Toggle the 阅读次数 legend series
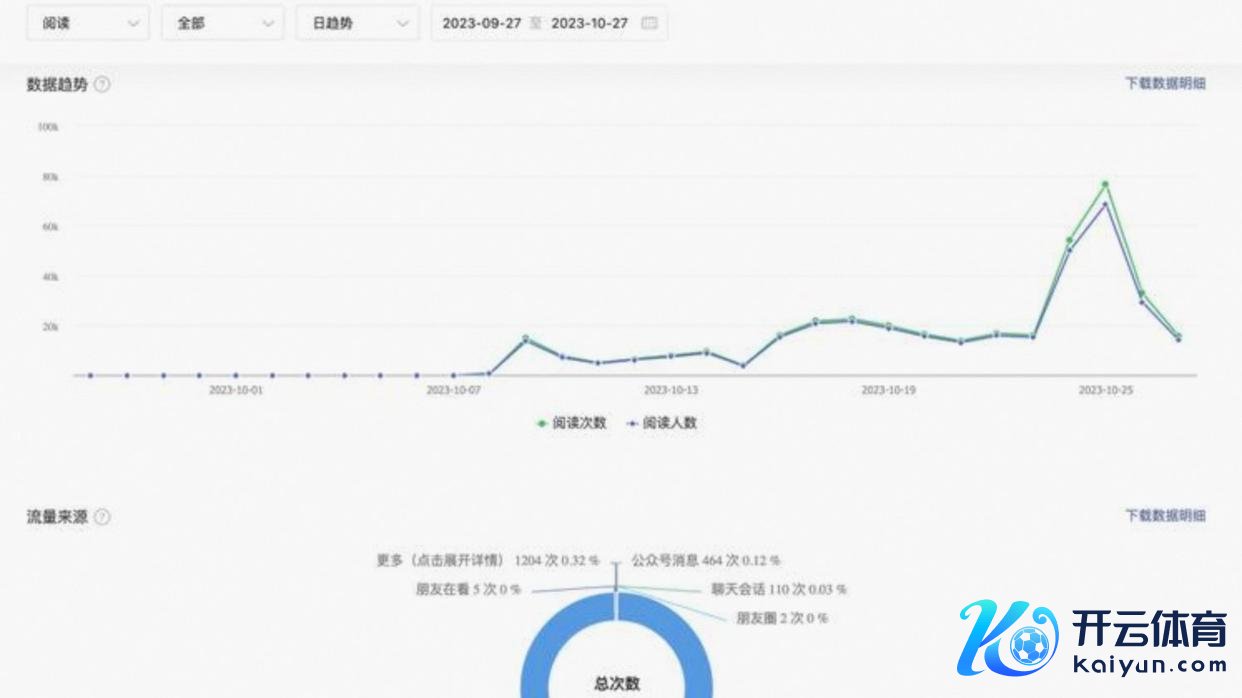Viewport: 1242px width, 698px height. tap(572, 423)
